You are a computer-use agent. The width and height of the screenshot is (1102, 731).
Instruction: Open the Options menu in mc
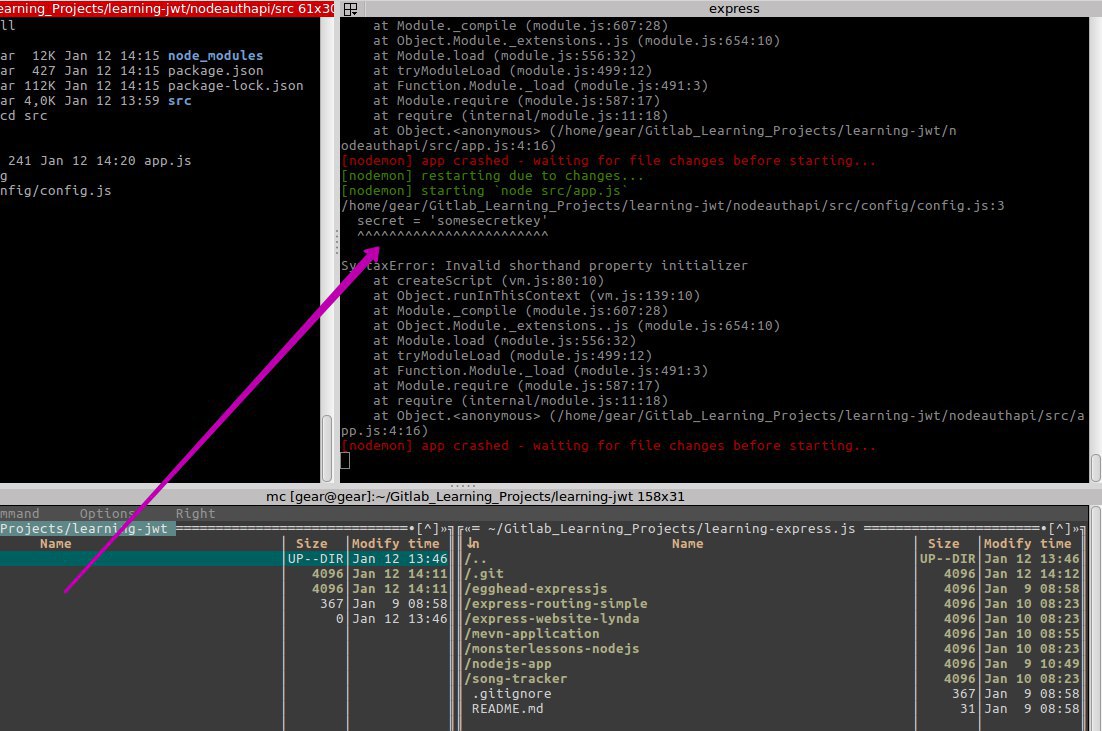[x=107, y=513]
